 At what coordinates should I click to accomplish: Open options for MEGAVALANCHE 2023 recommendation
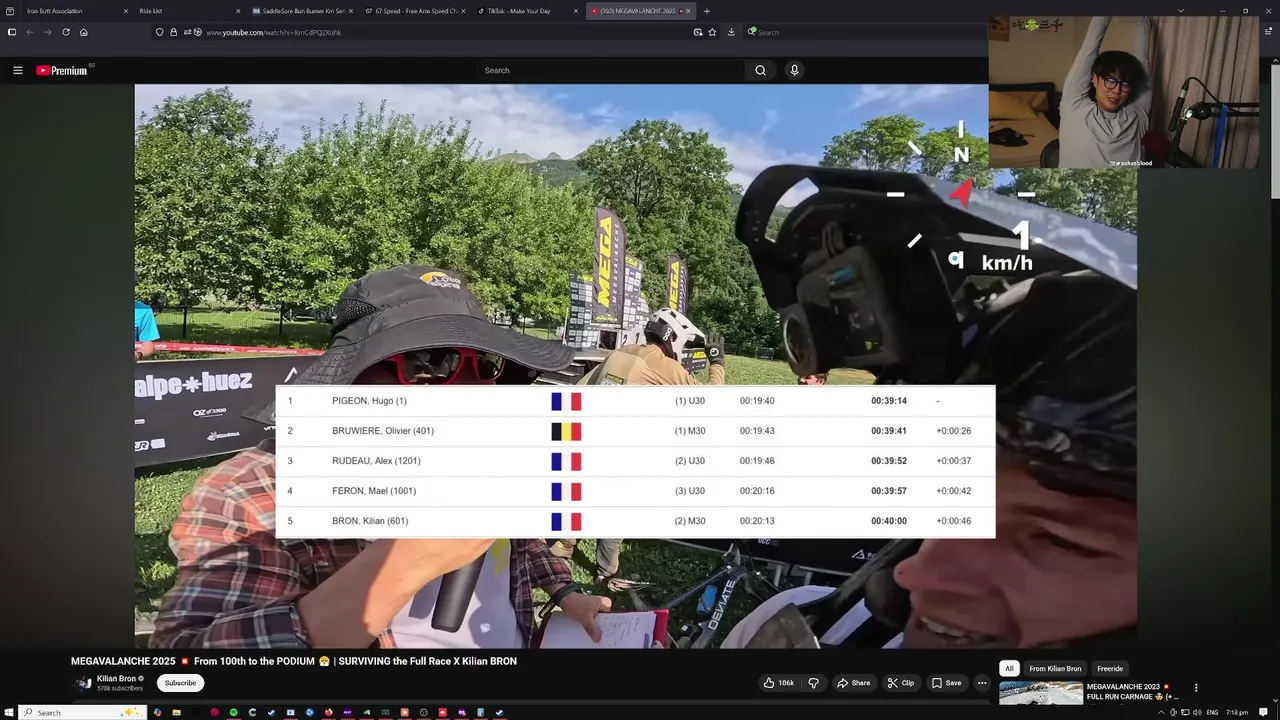(1196, 688)
